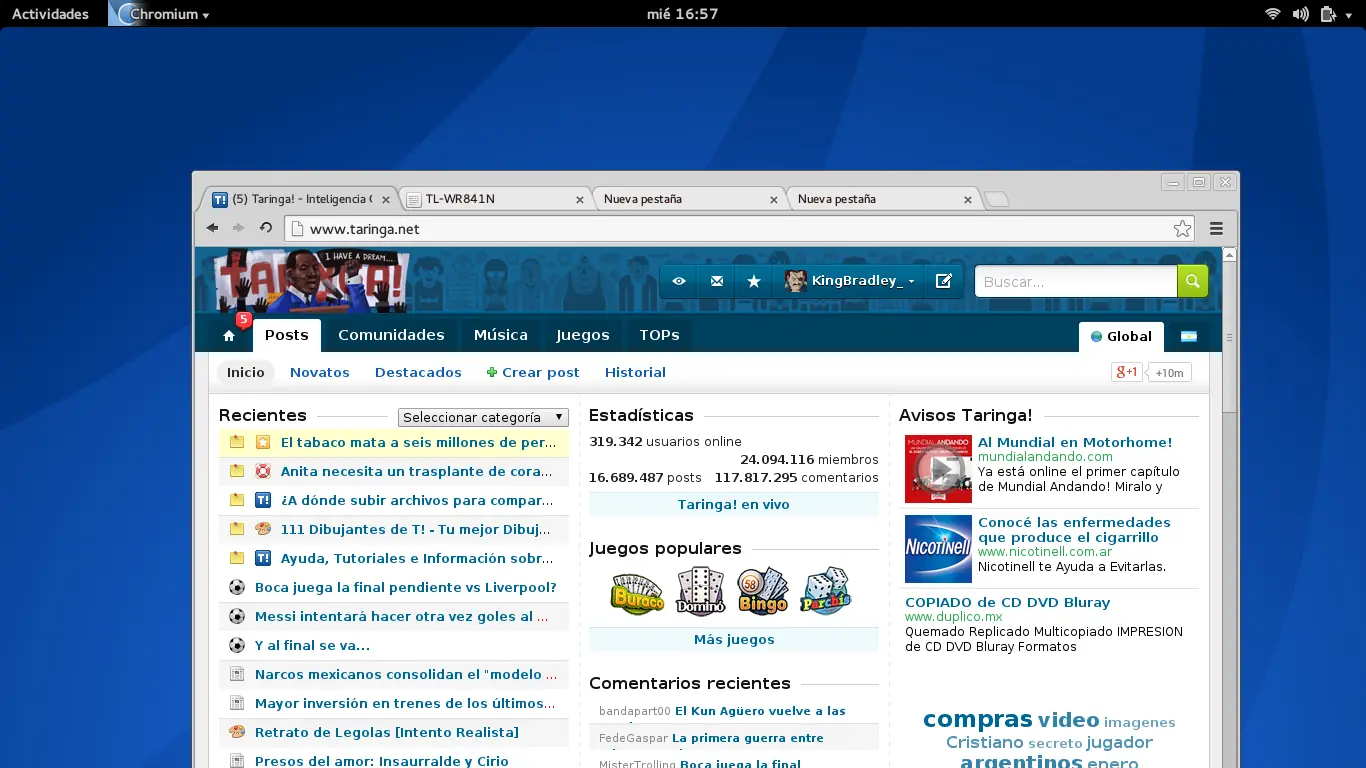Image resolution: width=1366 pixels, height=768 pixels.
Task: Open the Historial link
Action: pos(635,372)
